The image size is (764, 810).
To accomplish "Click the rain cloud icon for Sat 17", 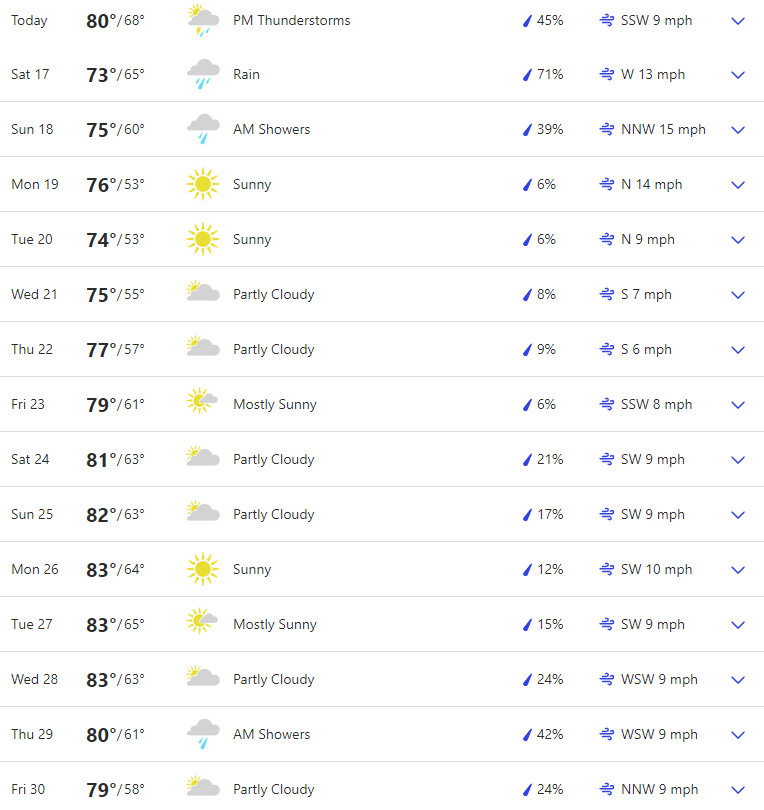I will (x=203, y=75).
